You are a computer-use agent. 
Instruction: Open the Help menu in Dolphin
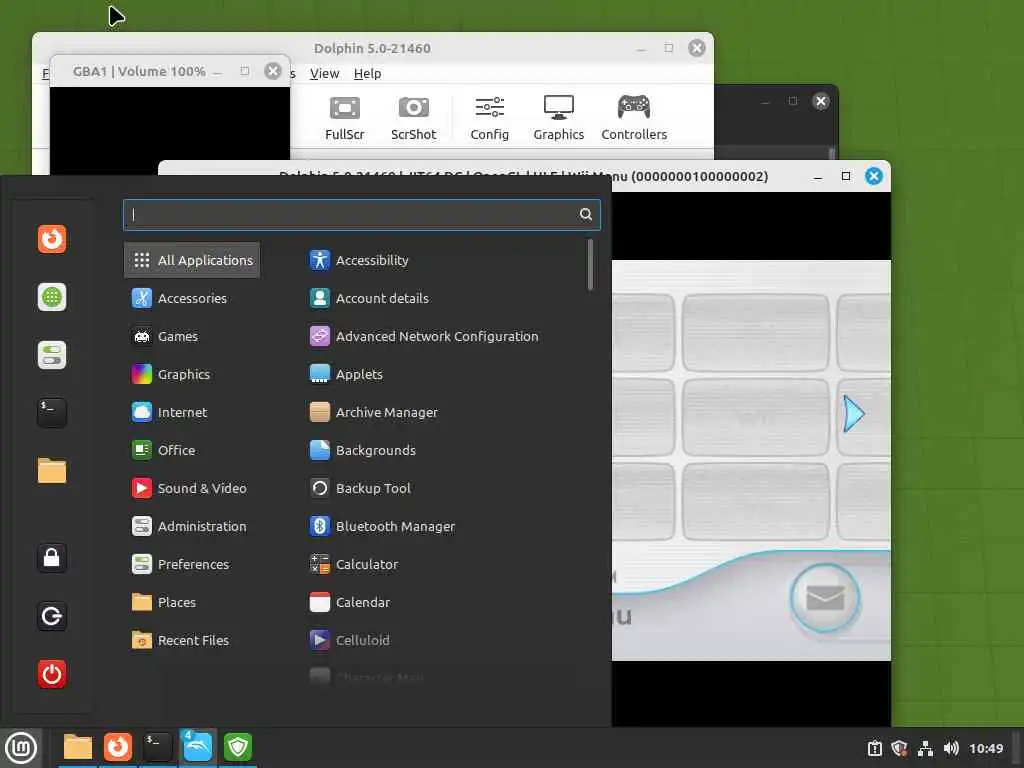[367, 73]
